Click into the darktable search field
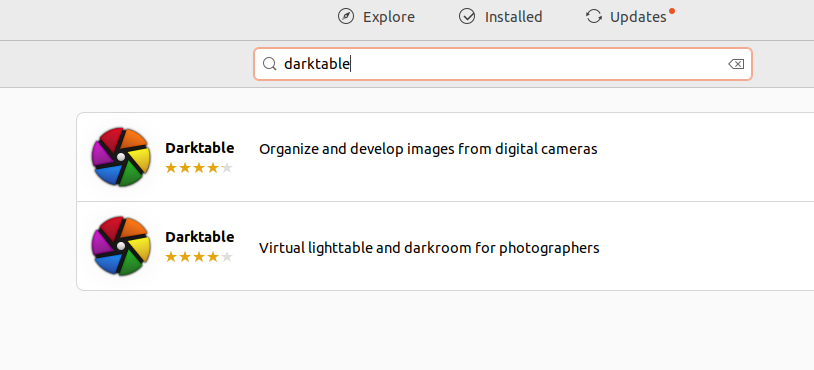Screen dimensions: 814x370 coord(503,64)
